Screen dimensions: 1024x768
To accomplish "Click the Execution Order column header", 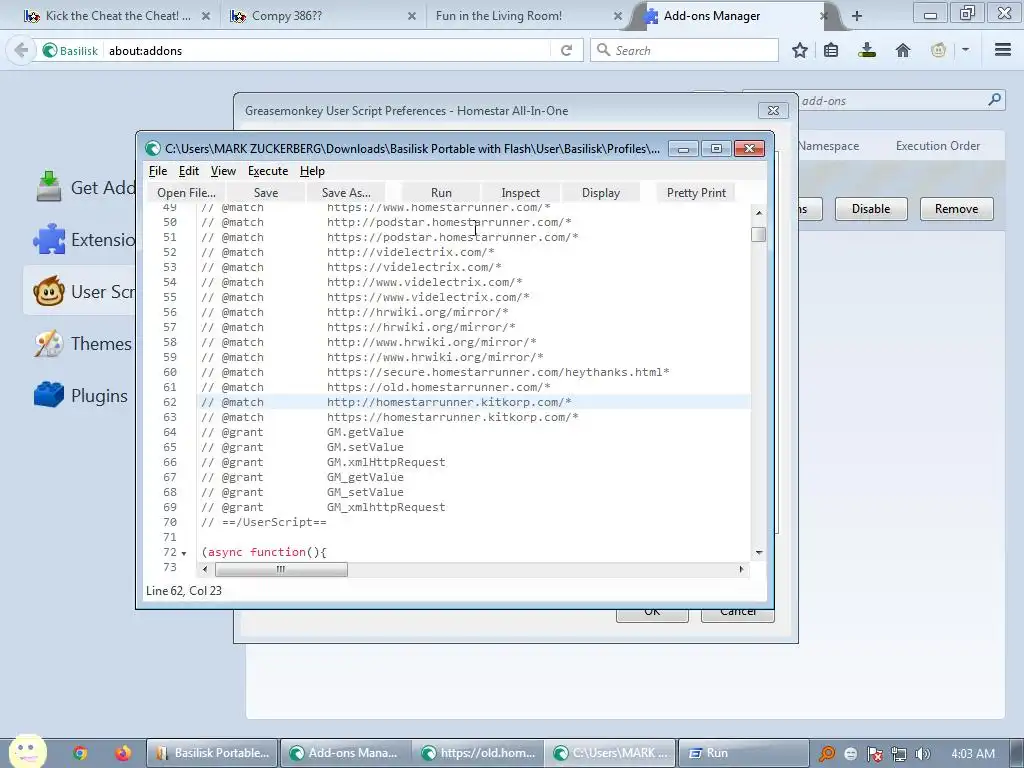I will [938, 146].
